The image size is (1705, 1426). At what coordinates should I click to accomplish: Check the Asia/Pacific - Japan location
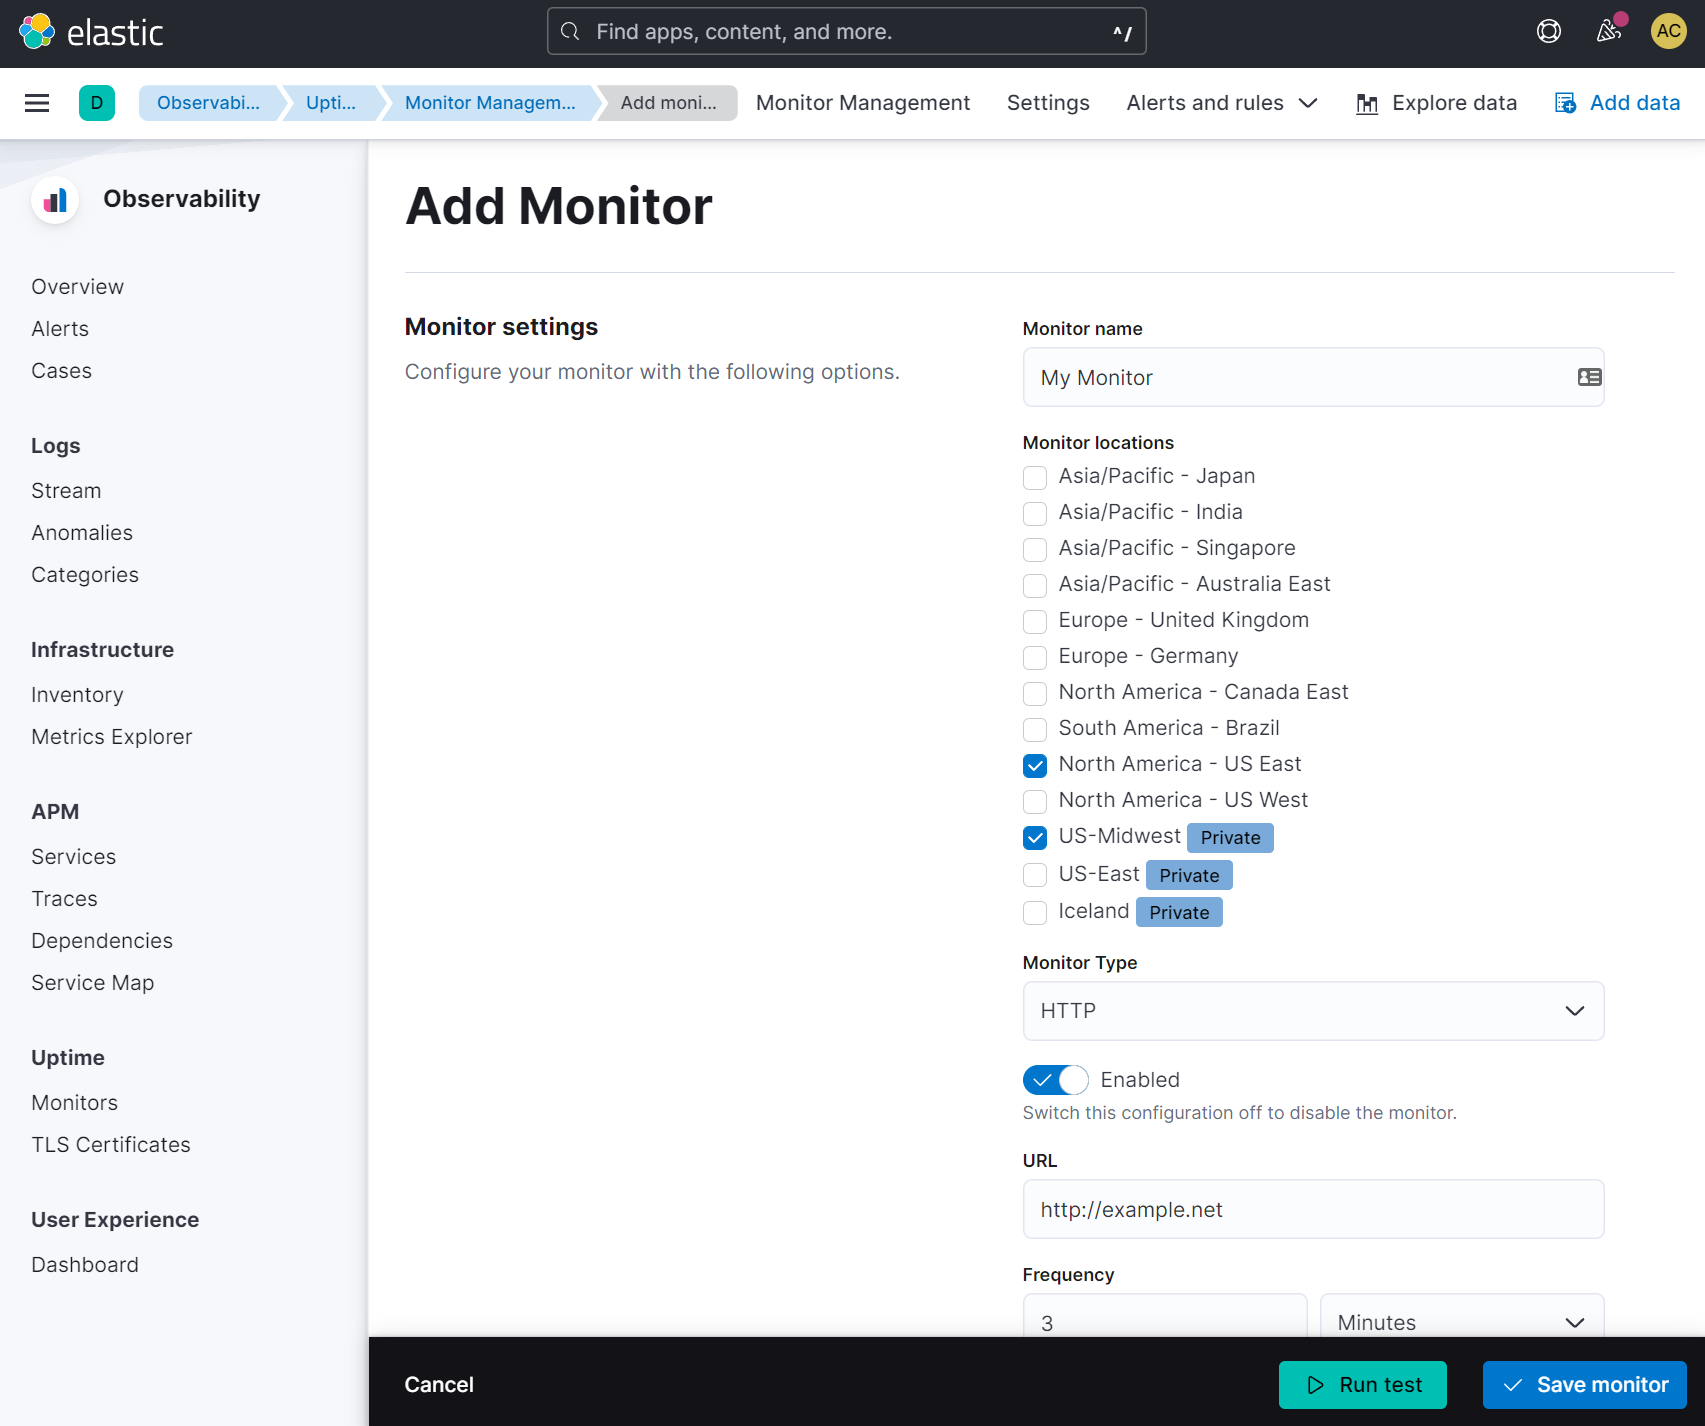pos(1035,478)
